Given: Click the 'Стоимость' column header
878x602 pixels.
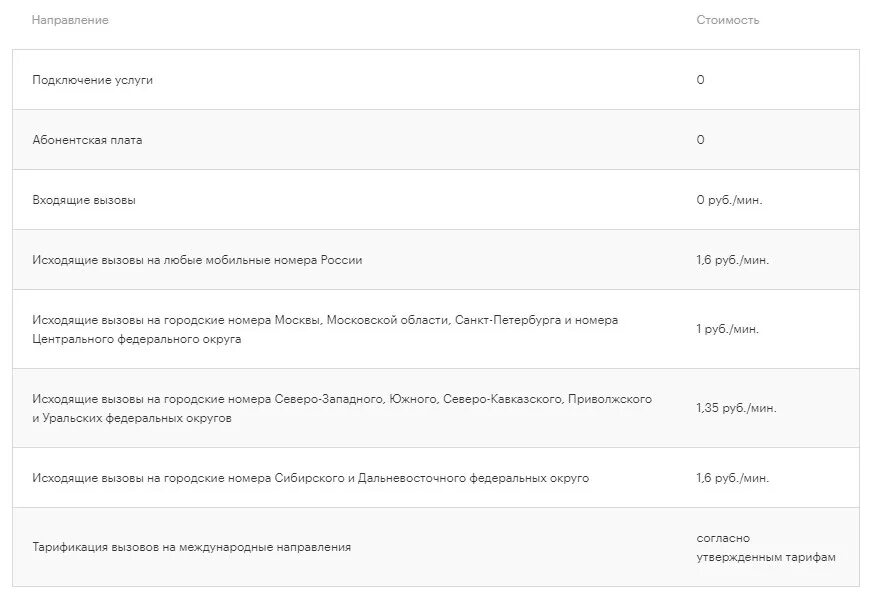Looking at the screenshot, I should 728,20.
